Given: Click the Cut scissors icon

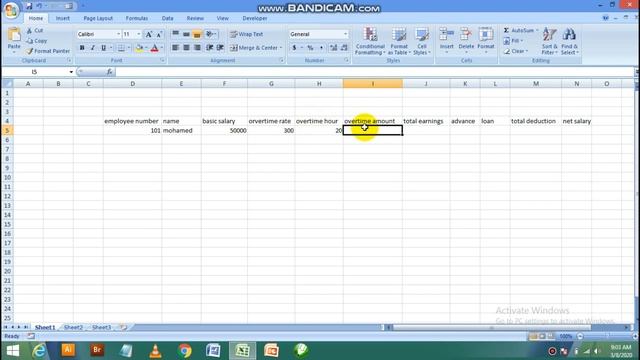Looking at the screenshot, I should (29, 31).
